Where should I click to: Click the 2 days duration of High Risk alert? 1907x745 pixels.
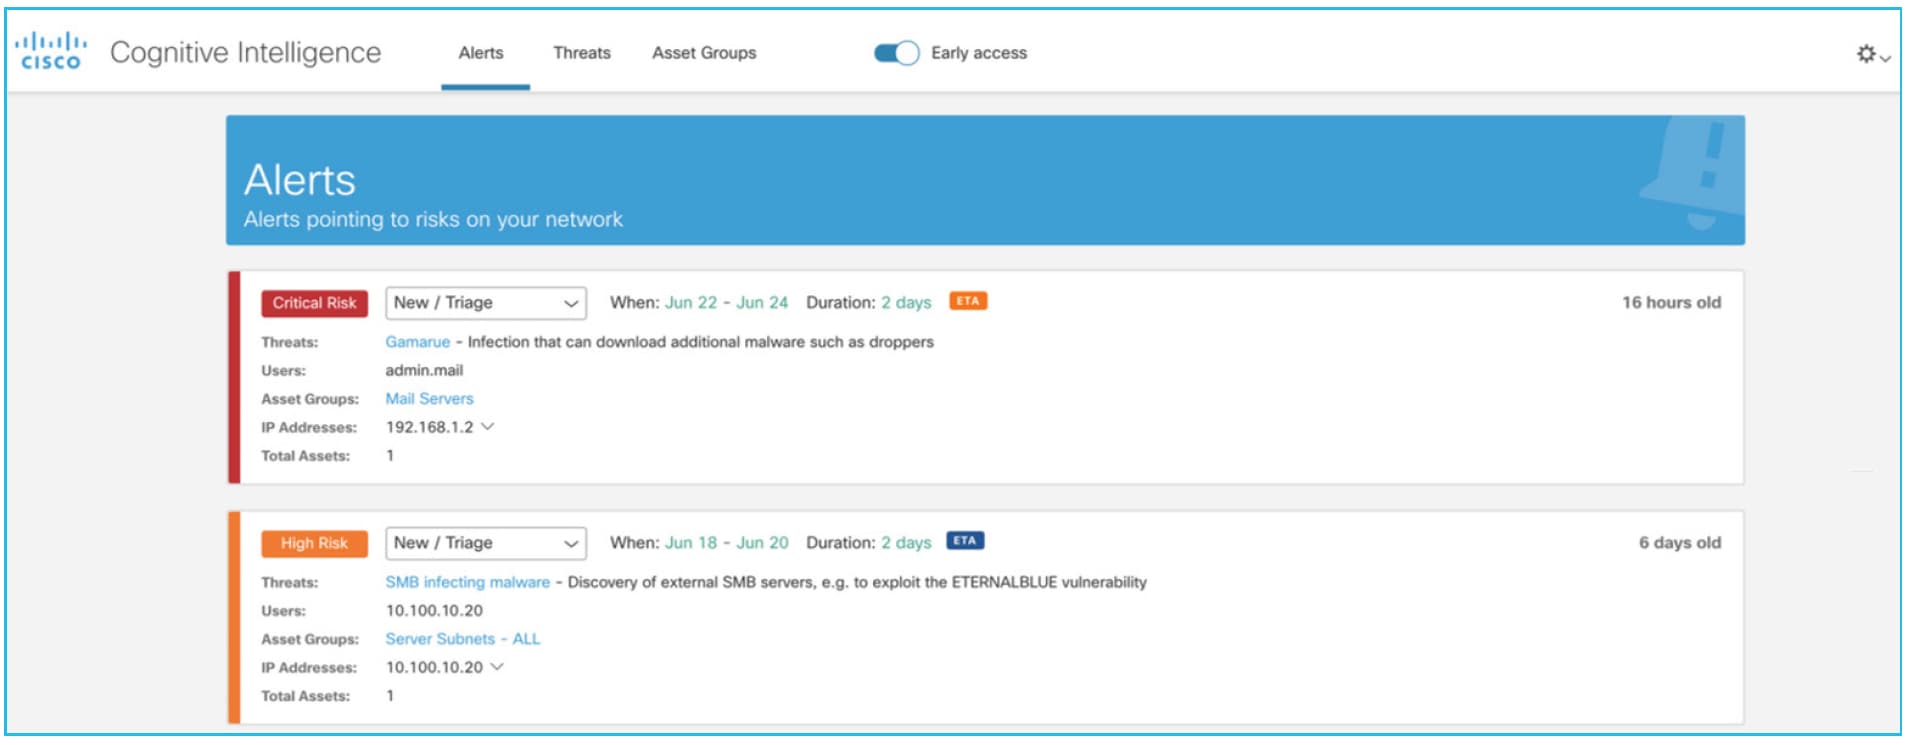click(906, 542)
